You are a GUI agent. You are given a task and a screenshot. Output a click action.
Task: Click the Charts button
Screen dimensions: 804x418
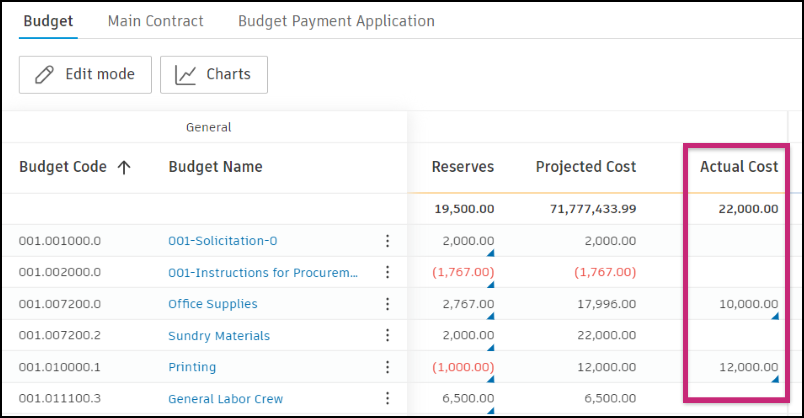[x=213, y=75]
